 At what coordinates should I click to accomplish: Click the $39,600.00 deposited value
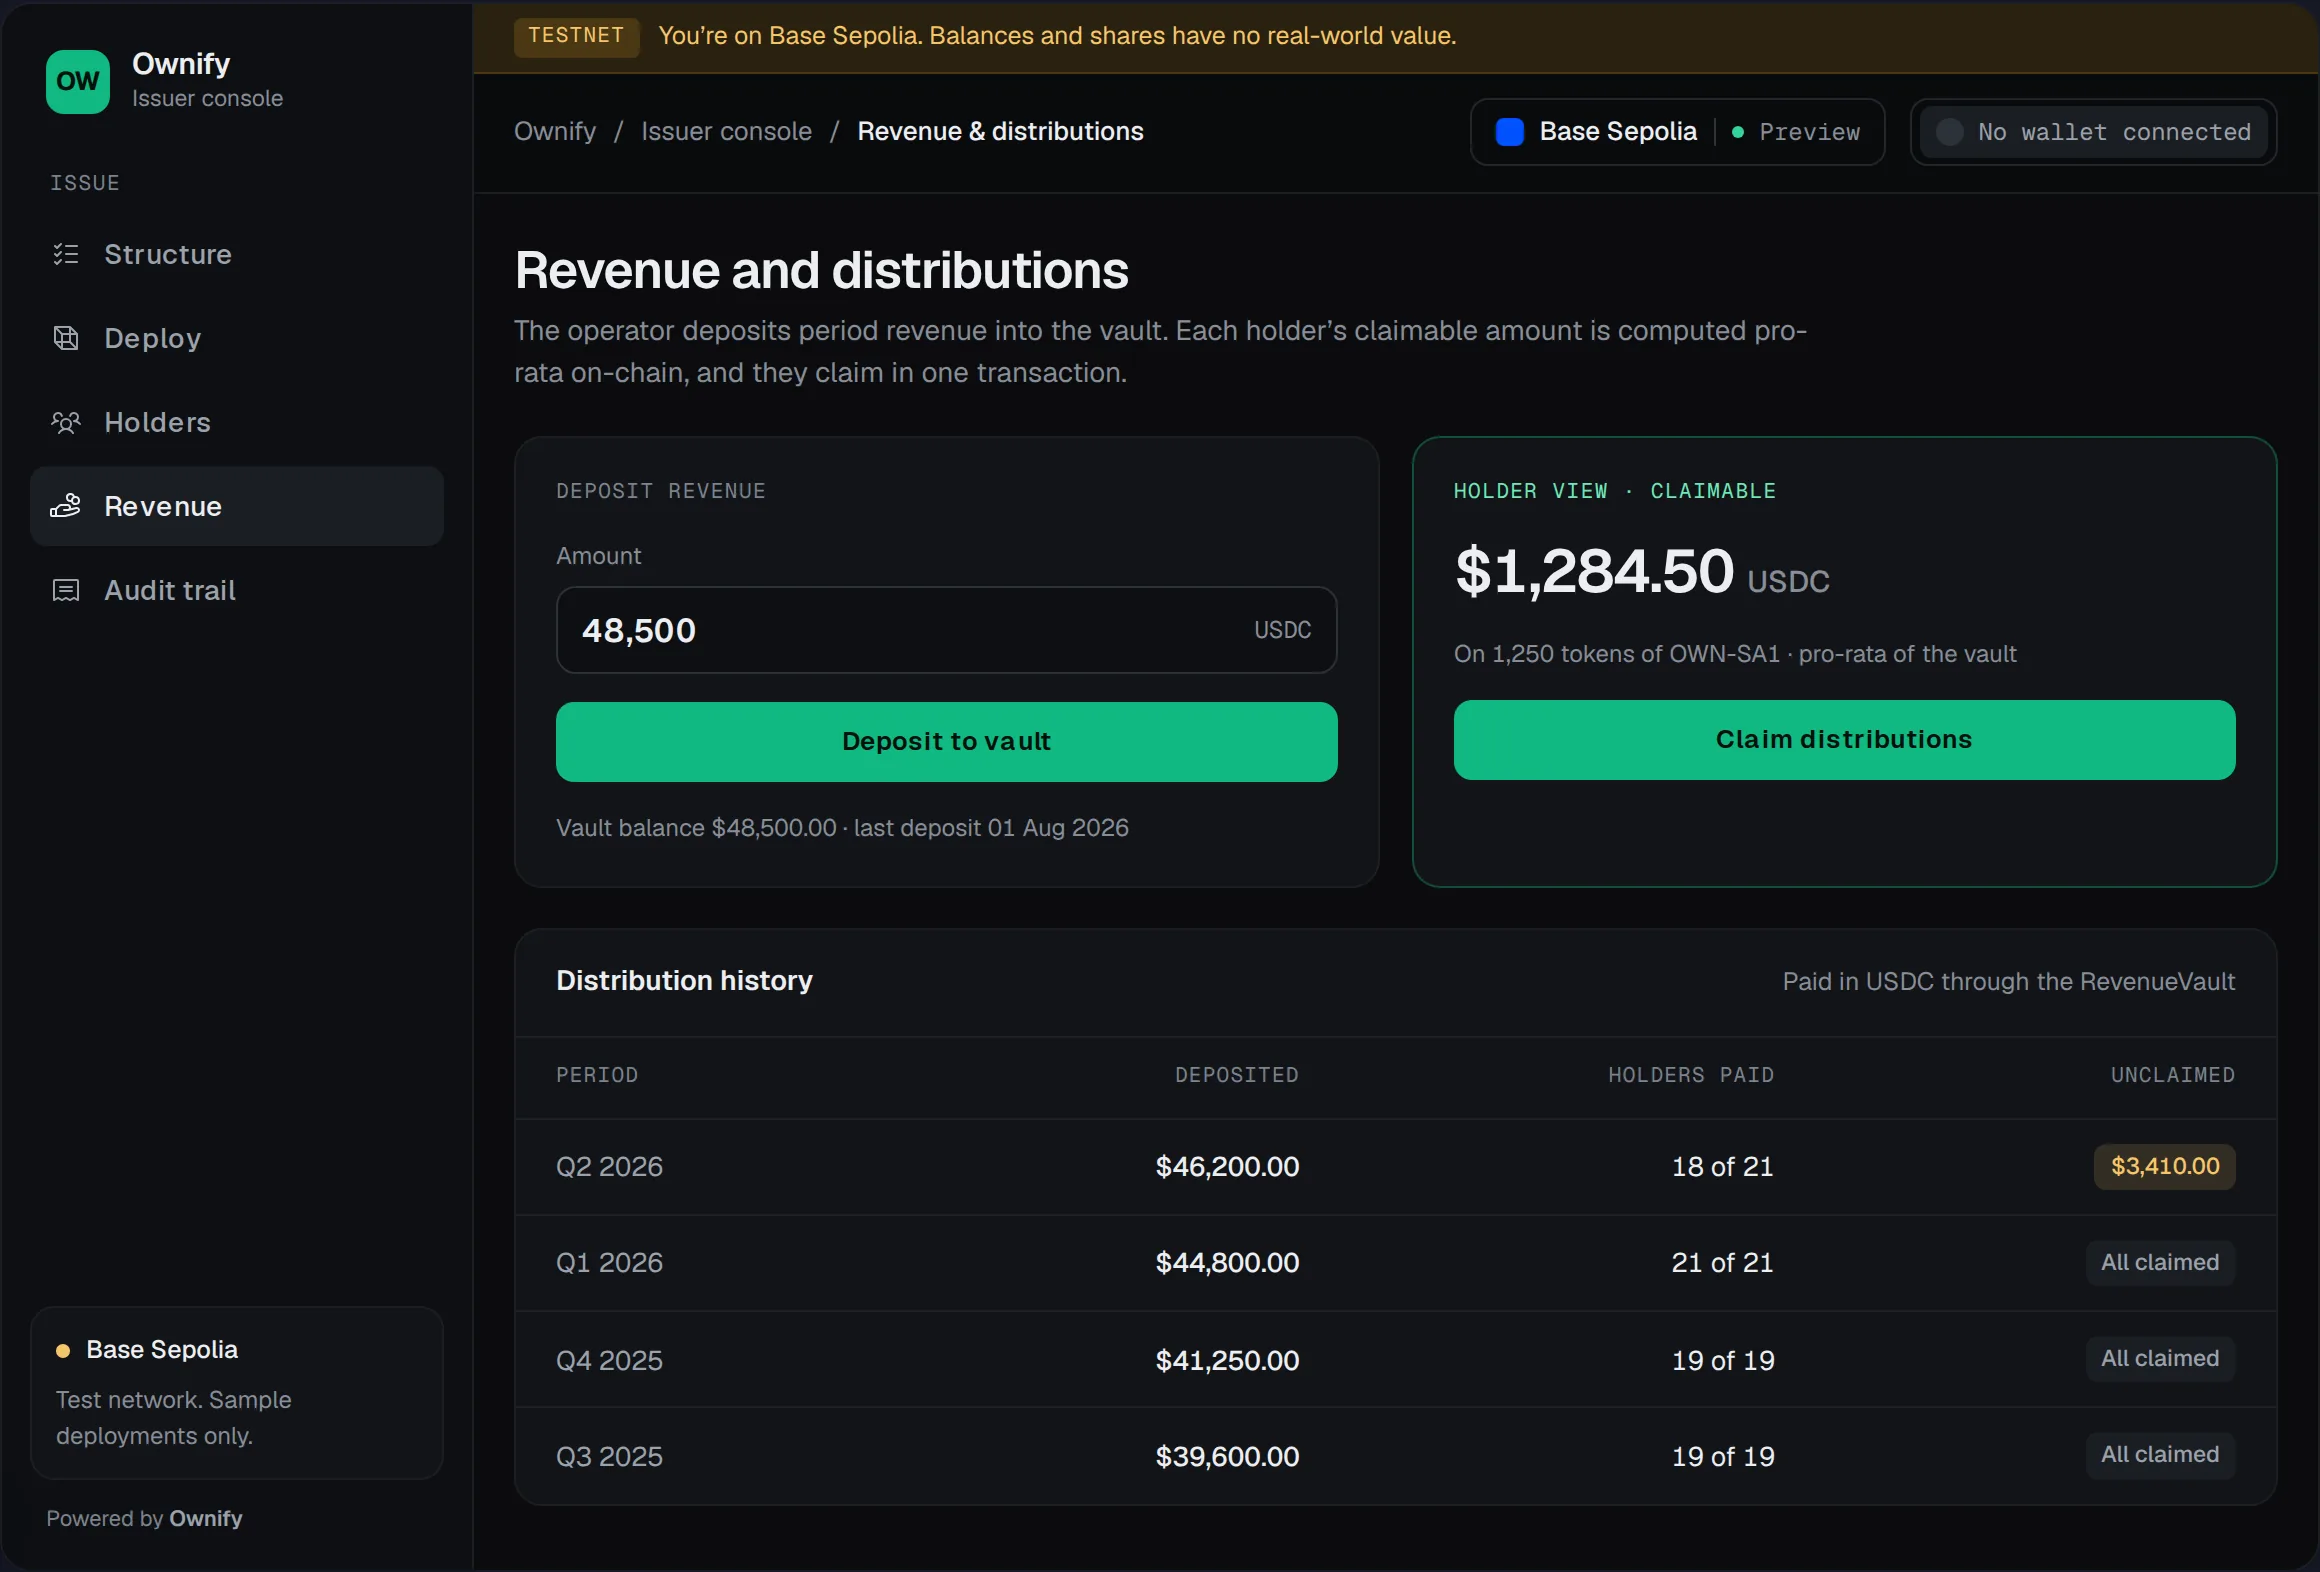[1227, 1456]
